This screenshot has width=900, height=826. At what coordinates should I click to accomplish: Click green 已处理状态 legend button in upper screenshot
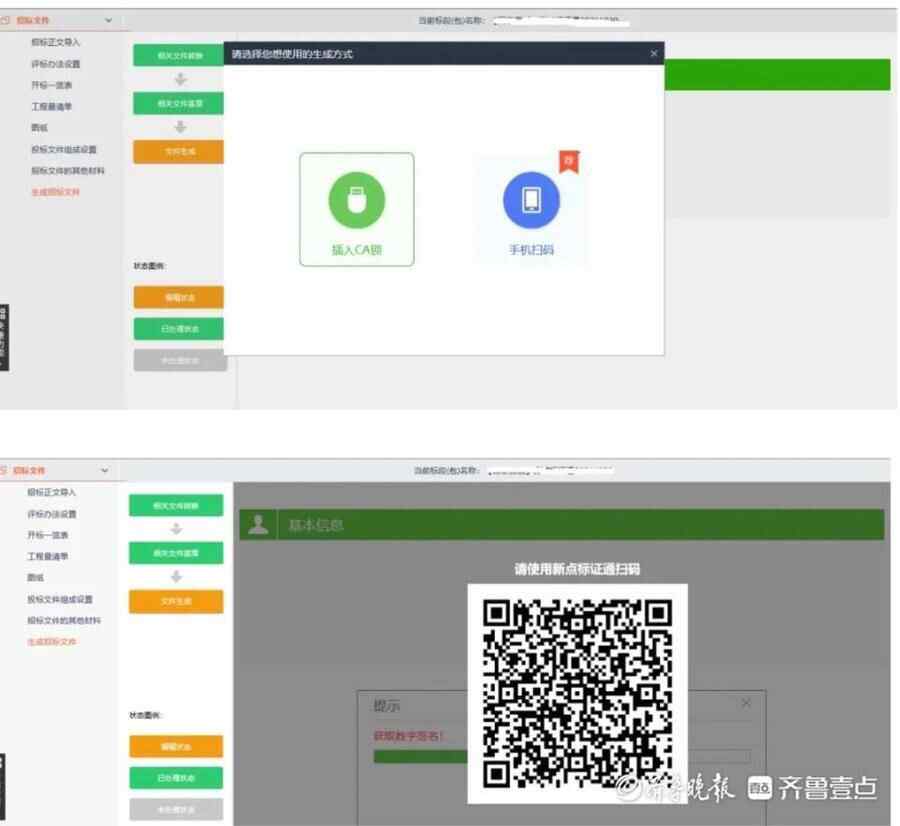(x=179, y=329)
